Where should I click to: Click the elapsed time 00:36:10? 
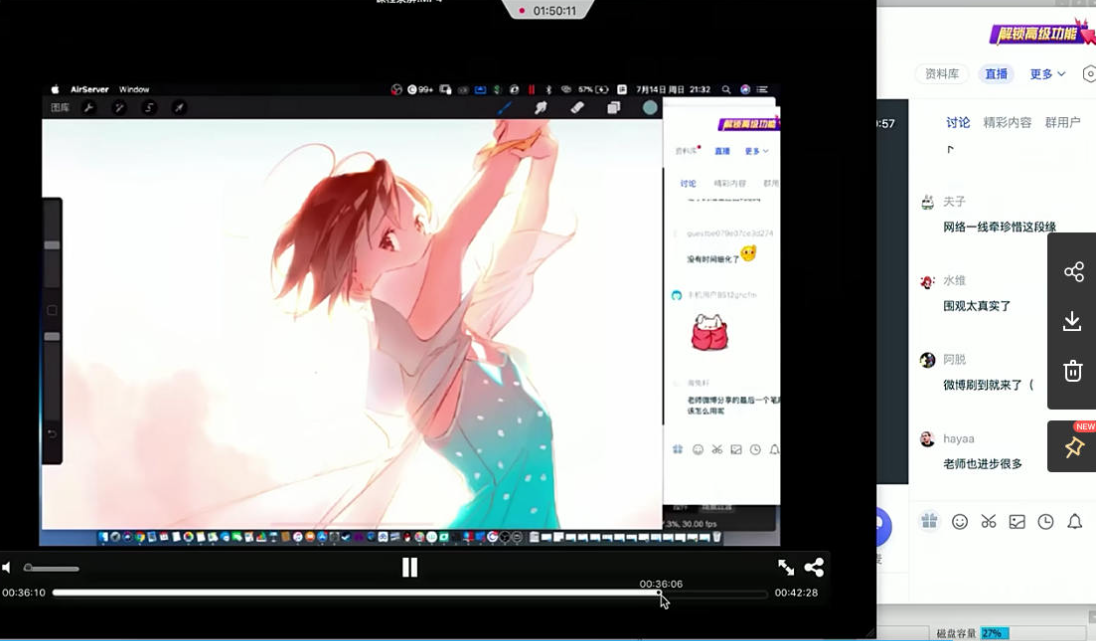pyautogui.click(x=24, y=593)
